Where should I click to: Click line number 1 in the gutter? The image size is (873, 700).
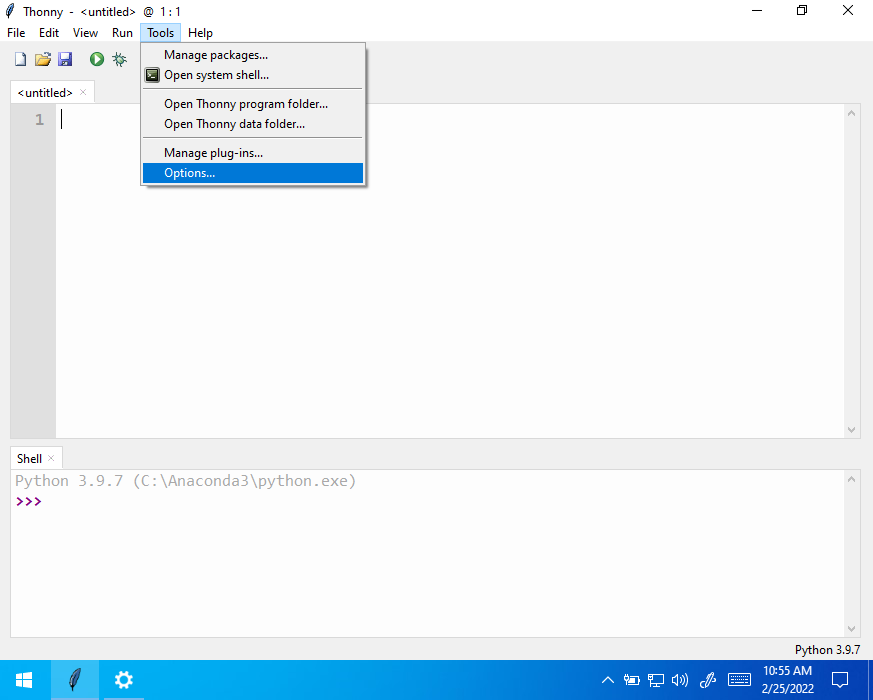40,120
